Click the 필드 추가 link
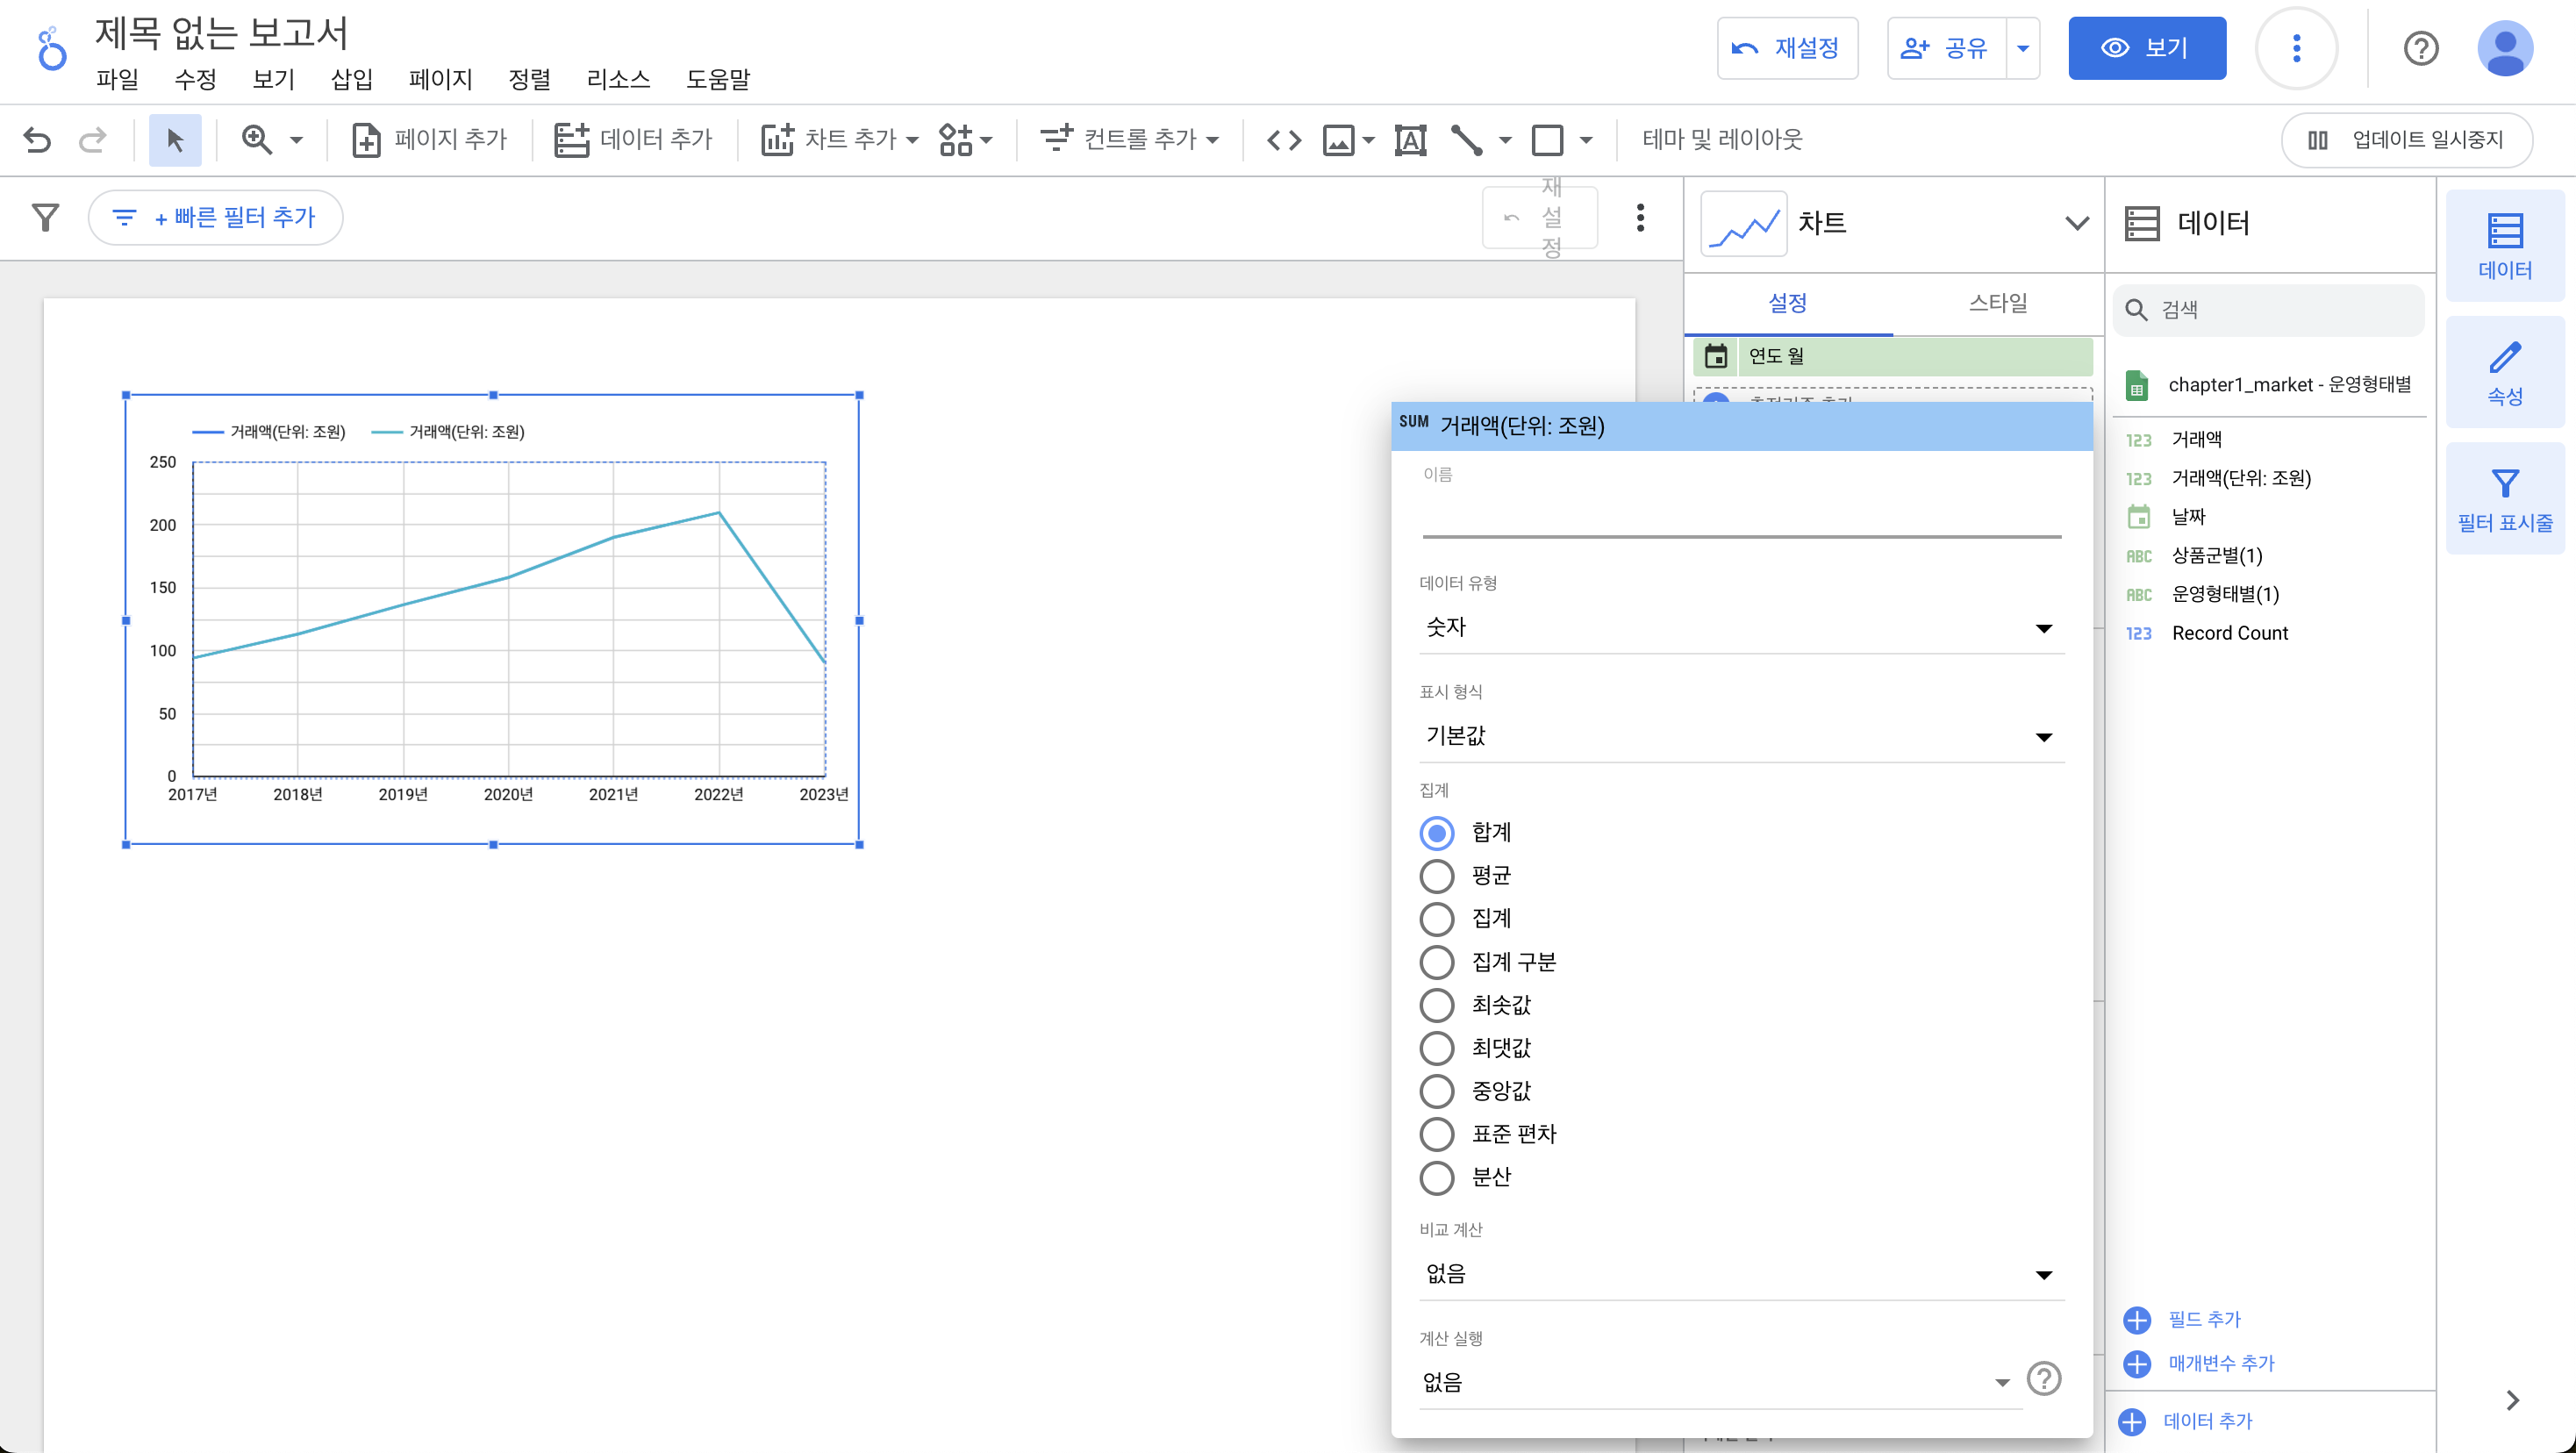The image size is (2576, 1453). click(2203, 1319)
